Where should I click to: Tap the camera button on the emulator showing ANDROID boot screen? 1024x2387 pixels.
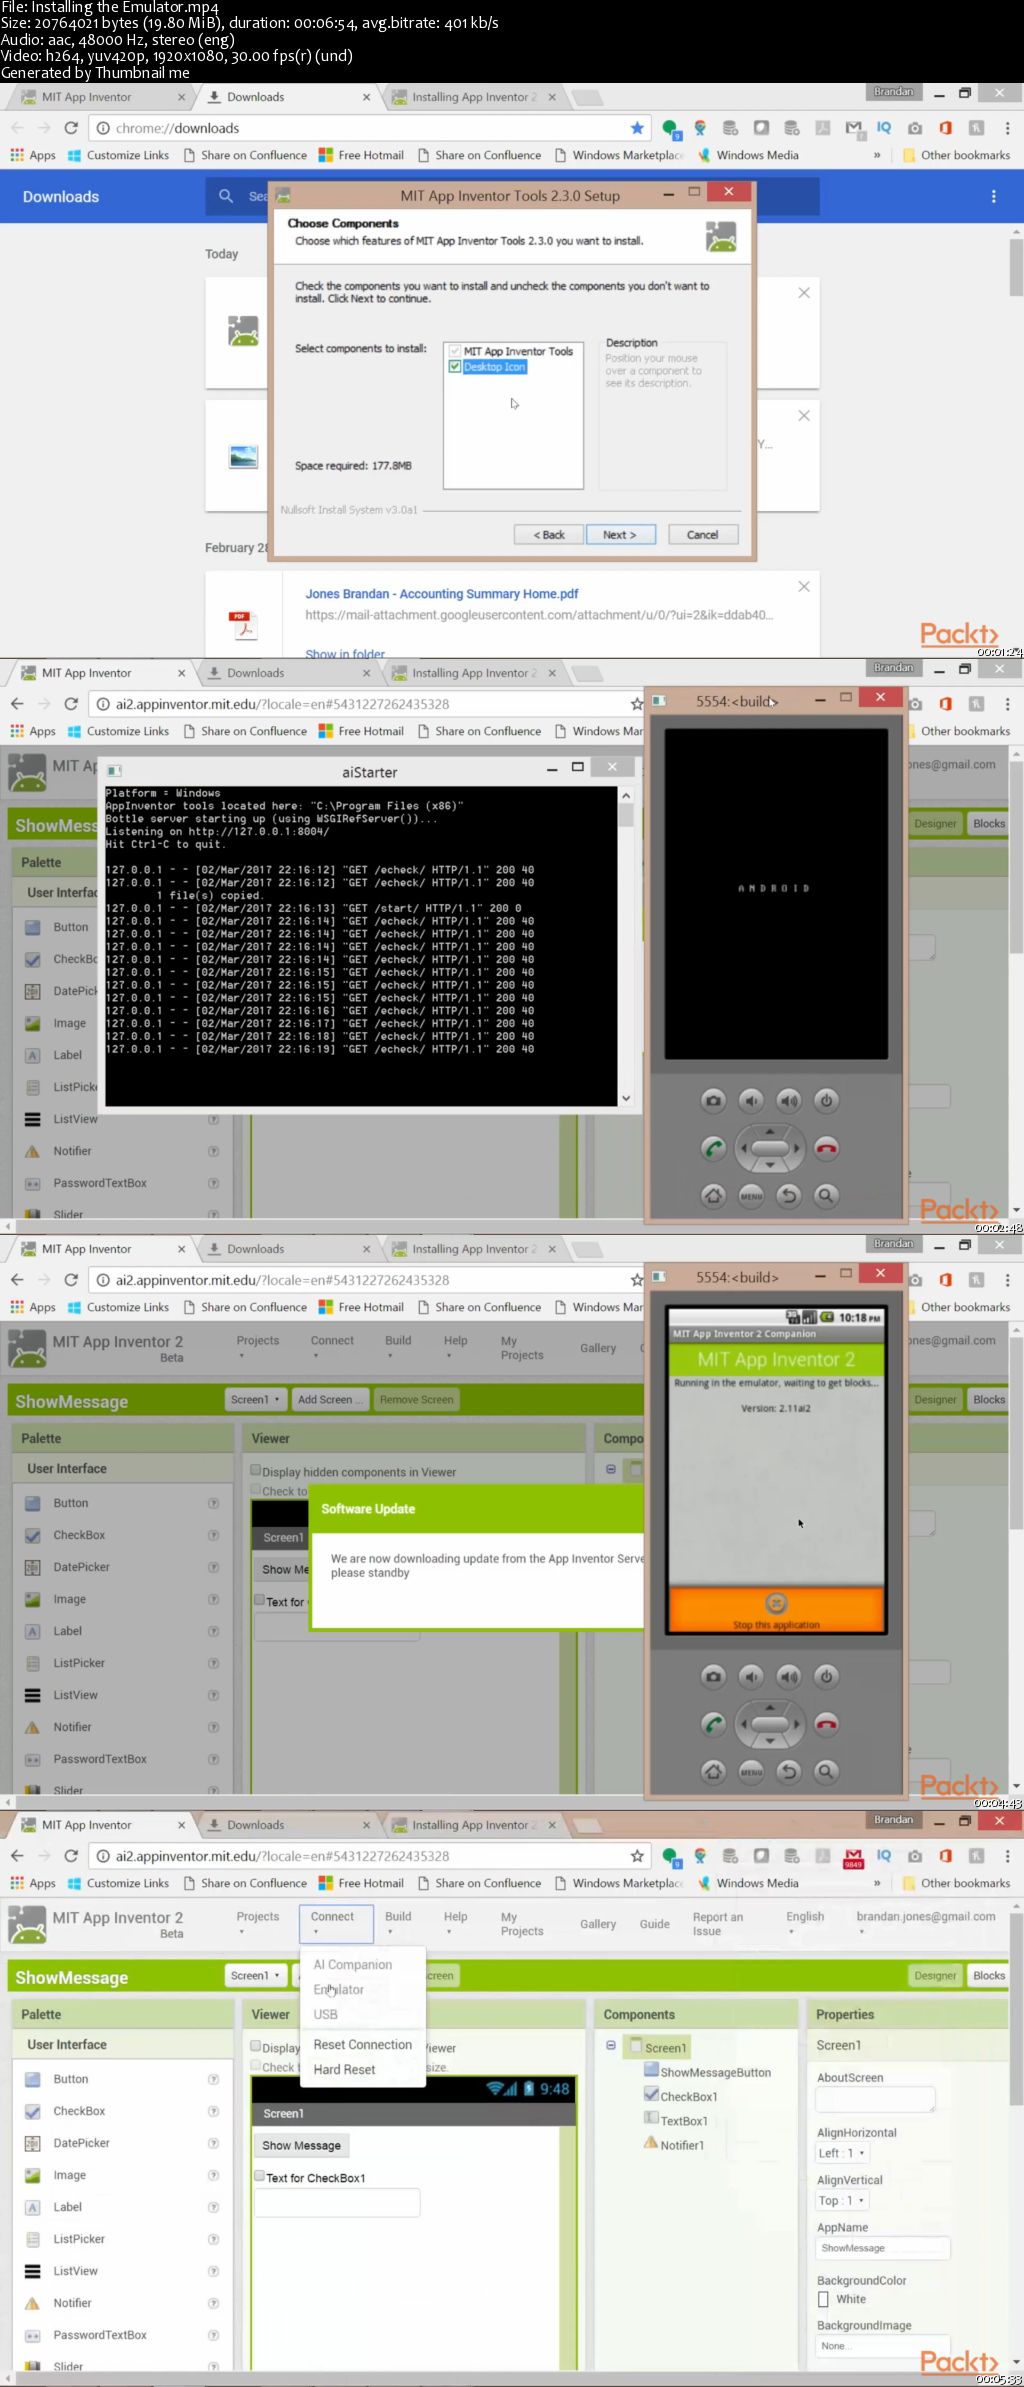click(713, 1101)
